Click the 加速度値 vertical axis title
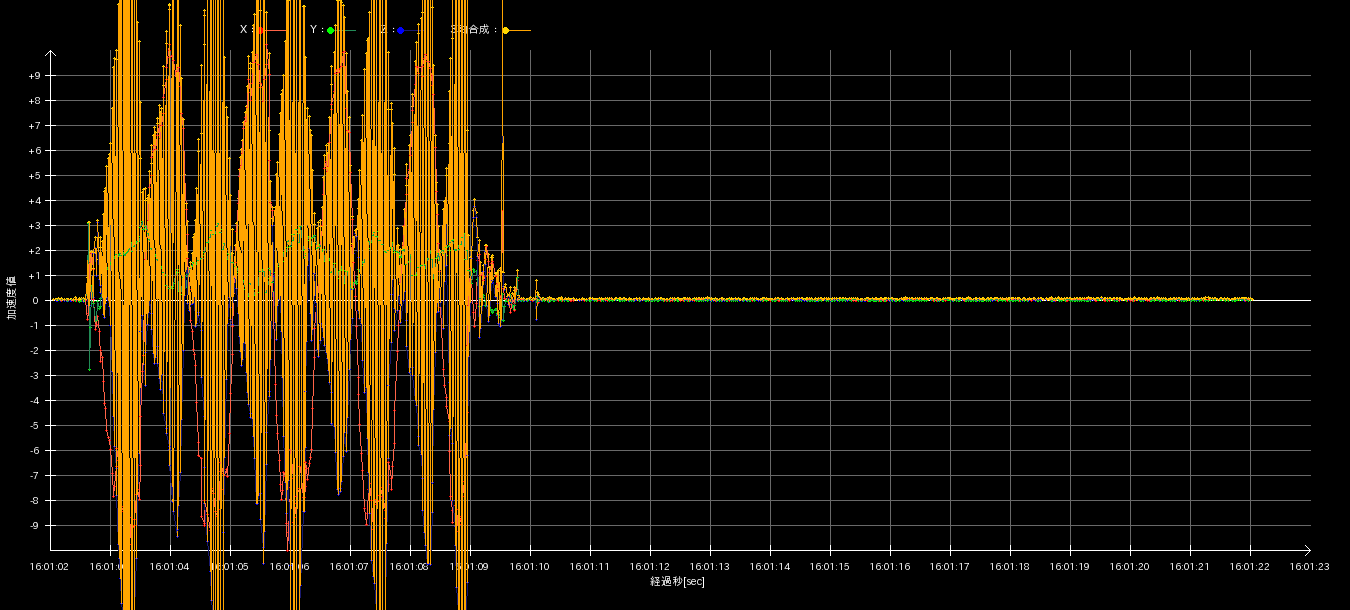Image resolution: width=1350 pixels, height=610 pixels. click(12, 298)
